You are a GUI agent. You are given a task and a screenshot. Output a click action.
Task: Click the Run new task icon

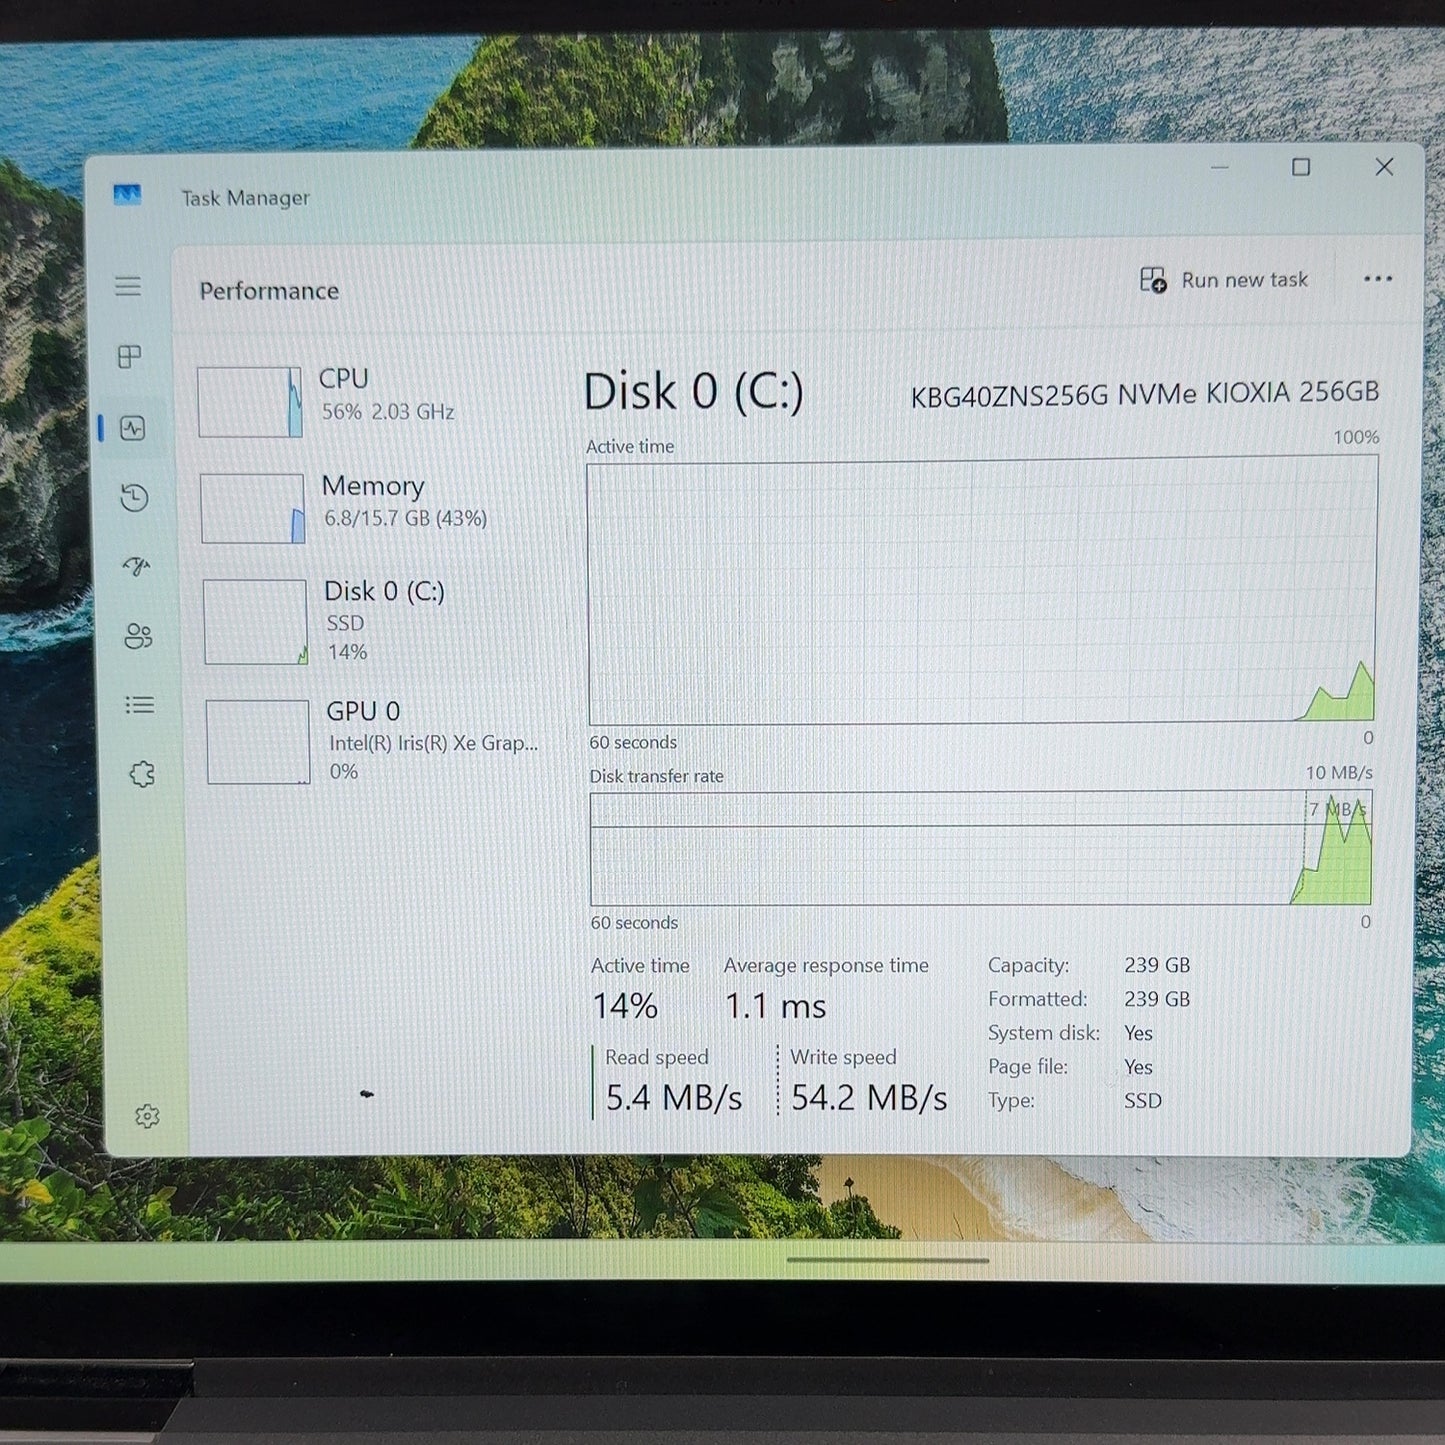1153,280
